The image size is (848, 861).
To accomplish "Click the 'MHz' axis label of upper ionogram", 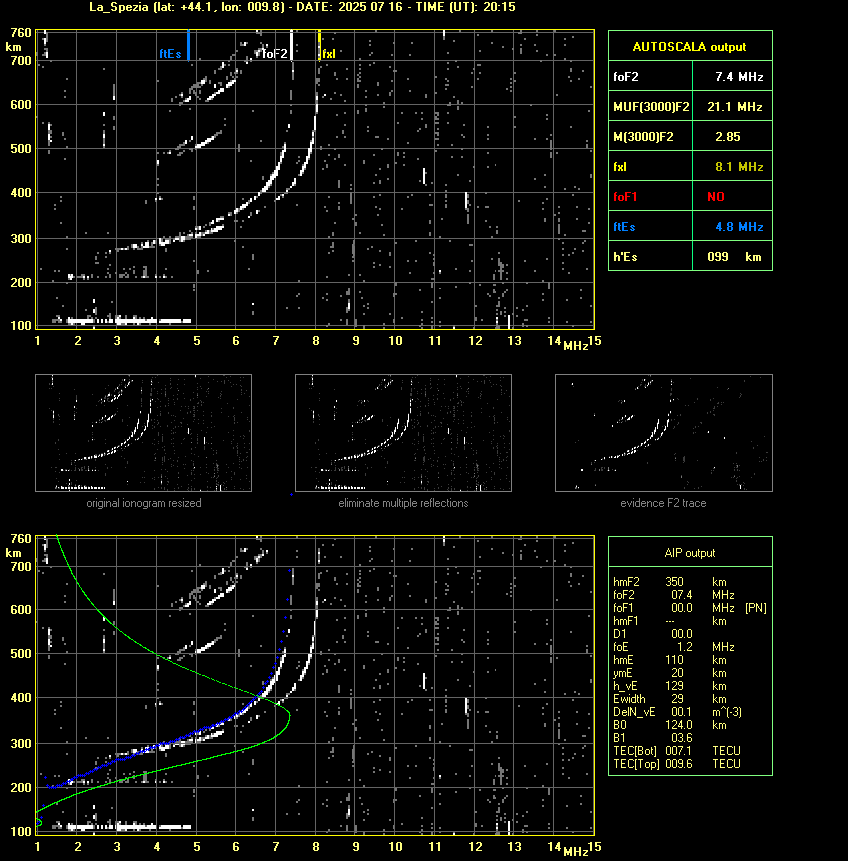I will 576,345.
